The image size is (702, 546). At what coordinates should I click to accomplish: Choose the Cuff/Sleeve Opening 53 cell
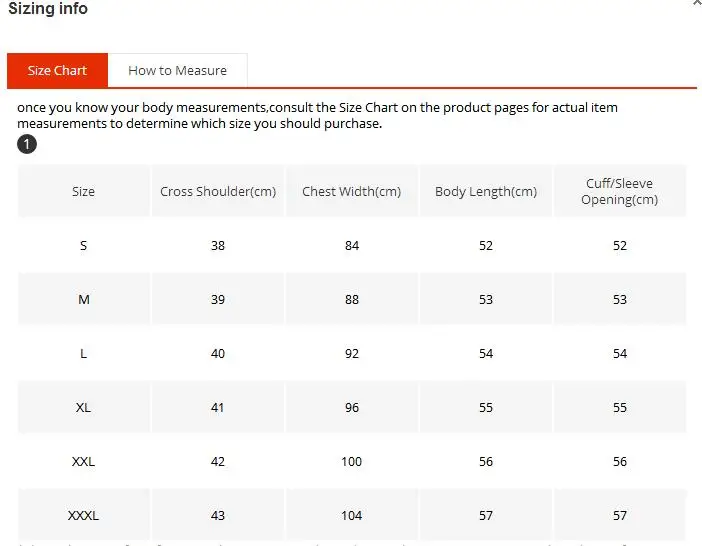(x=620, y=299)
